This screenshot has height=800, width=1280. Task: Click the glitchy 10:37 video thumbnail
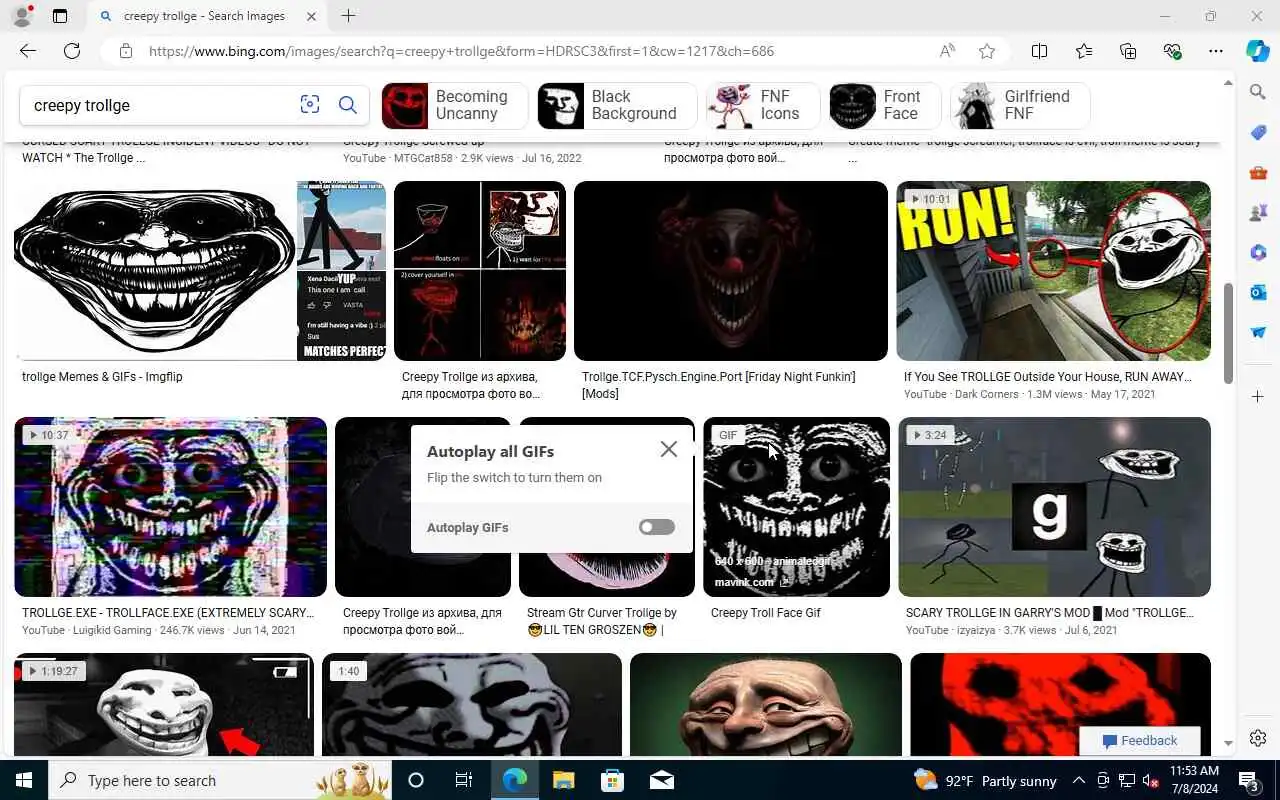click(170, 507)
